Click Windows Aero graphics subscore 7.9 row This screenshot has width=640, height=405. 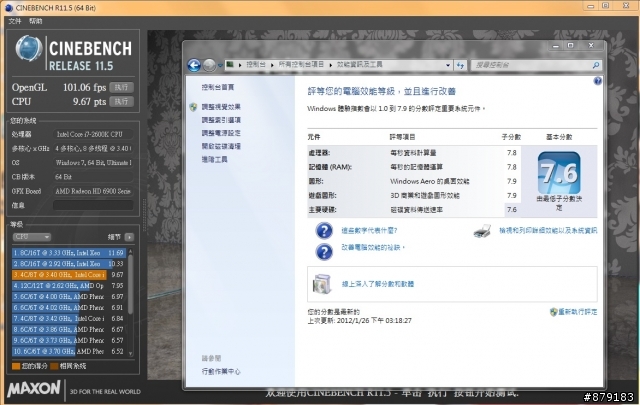(413, 181)
